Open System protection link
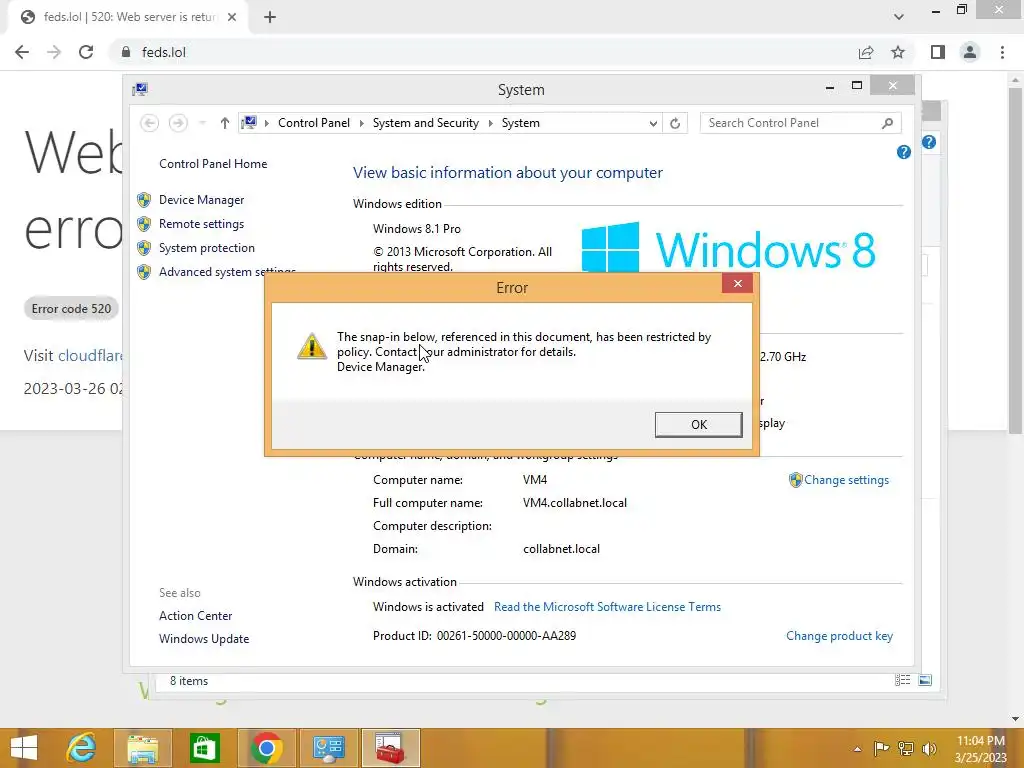 click(x=206, y=248)
